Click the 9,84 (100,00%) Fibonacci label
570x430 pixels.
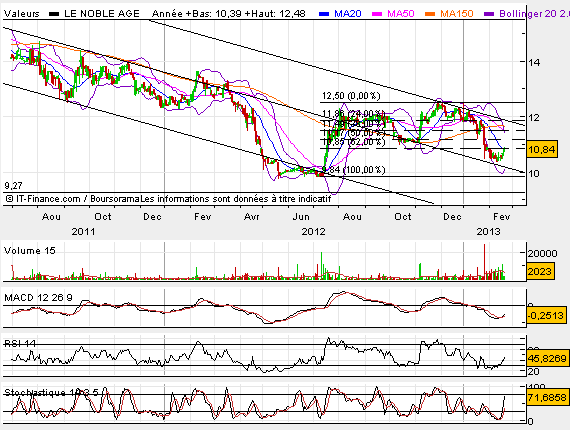[x=353, y=170]
